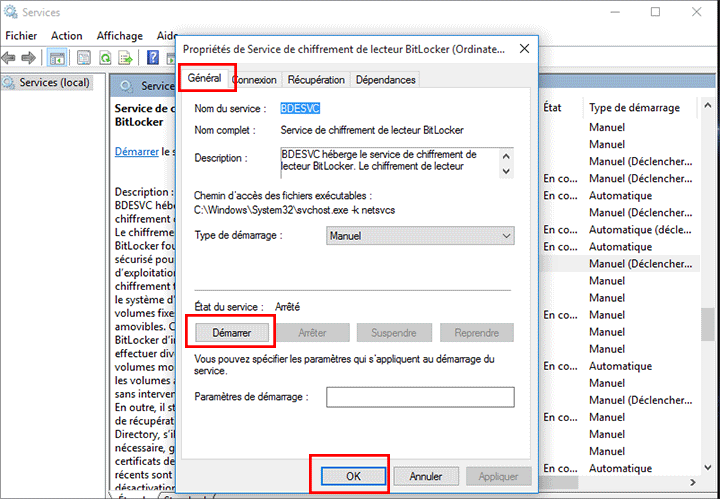This screenshot has width=720, height=499.
Task: Open the Fichier menu
Action: point(21,36)
